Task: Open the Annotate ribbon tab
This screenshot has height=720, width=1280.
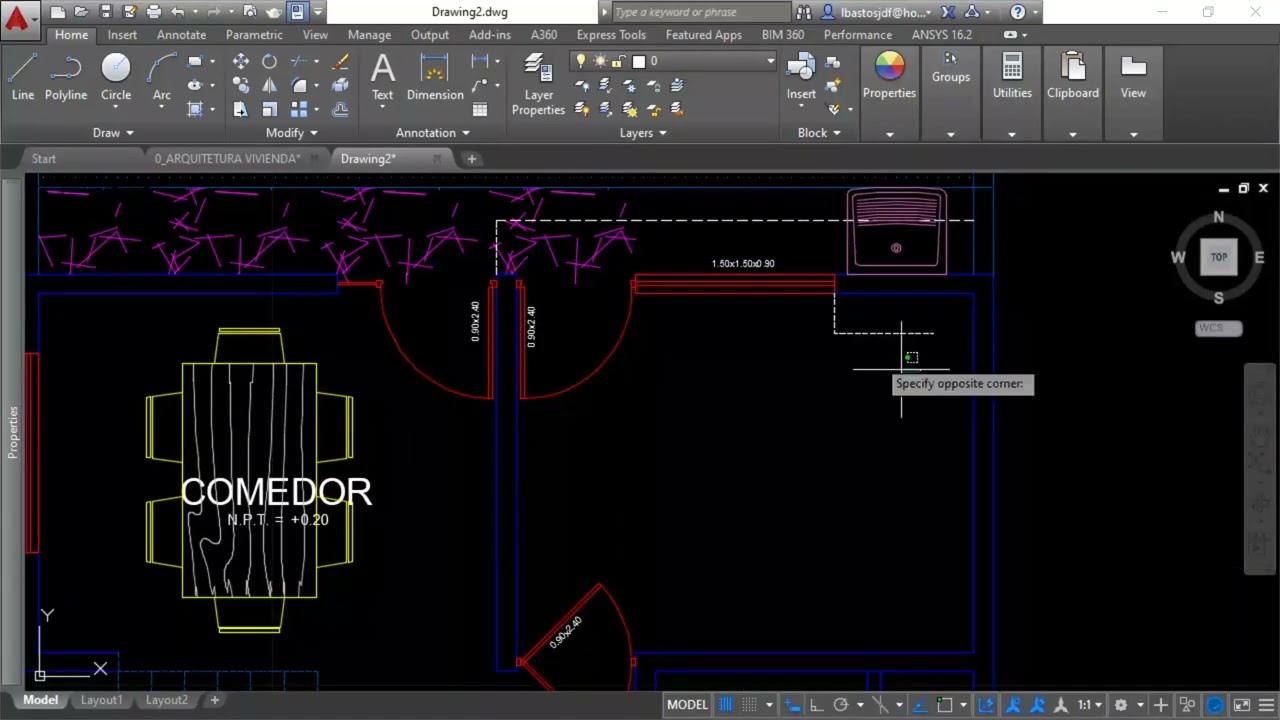Action: 181,35
